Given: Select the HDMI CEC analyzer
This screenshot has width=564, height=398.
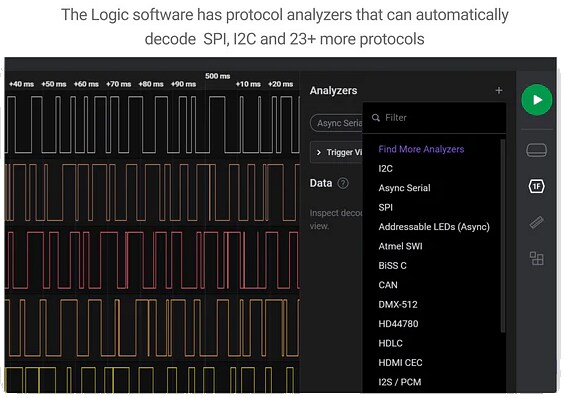Looking at the screenshot, I should pyautogui.click(x=400, y=363).
